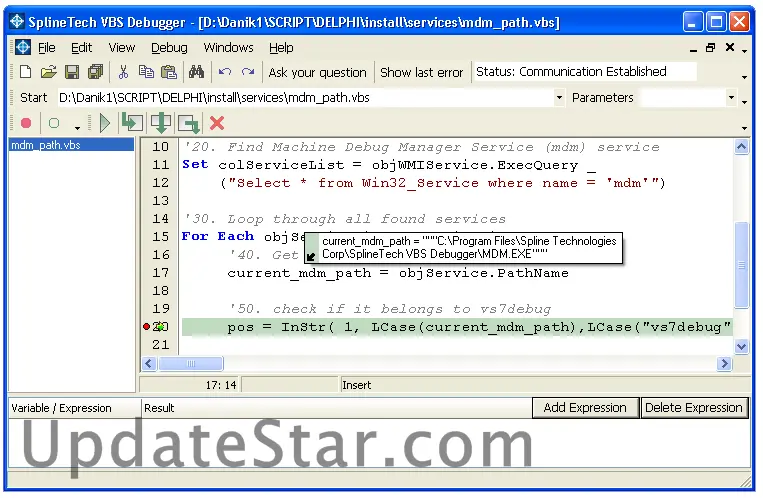
Task: Click the 17: 14 cursor position indicator
Action: click(x=221, y=385)
